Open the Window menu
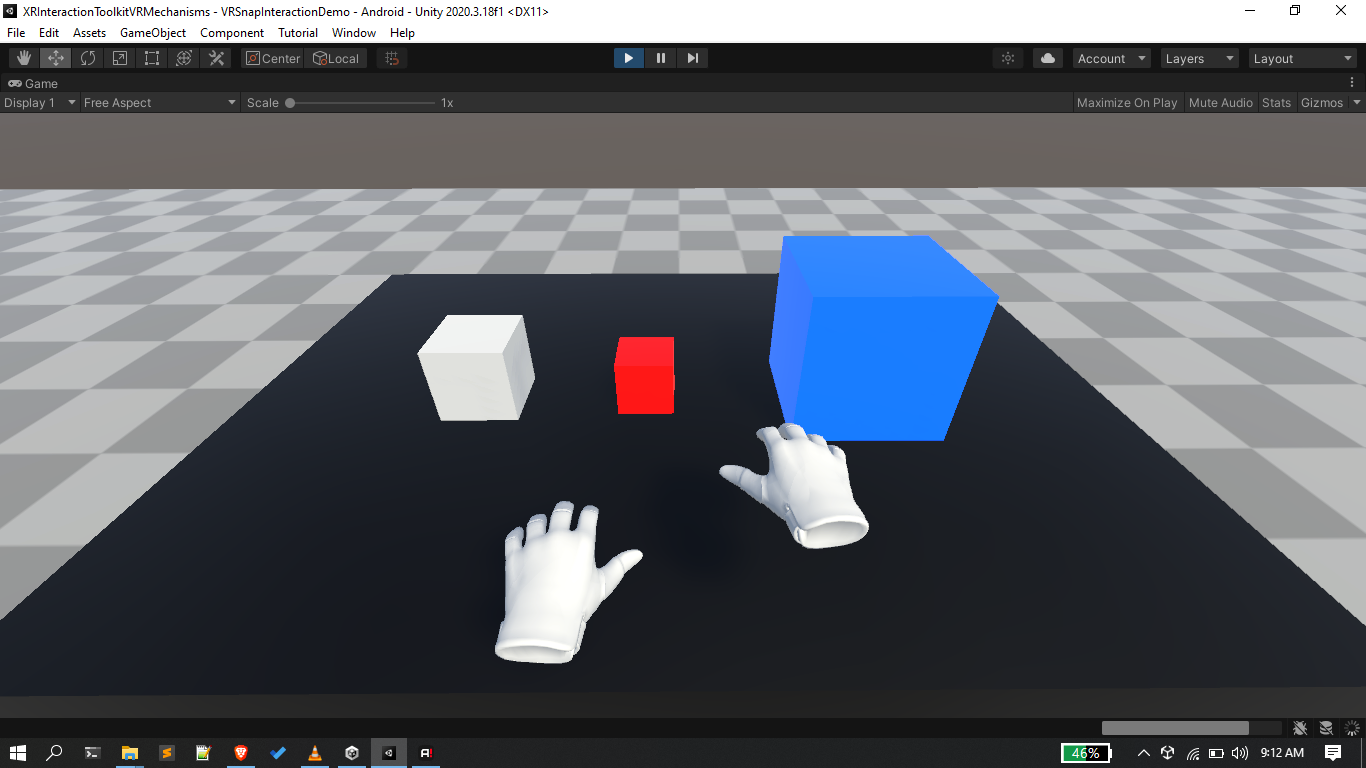 point(354,33)
